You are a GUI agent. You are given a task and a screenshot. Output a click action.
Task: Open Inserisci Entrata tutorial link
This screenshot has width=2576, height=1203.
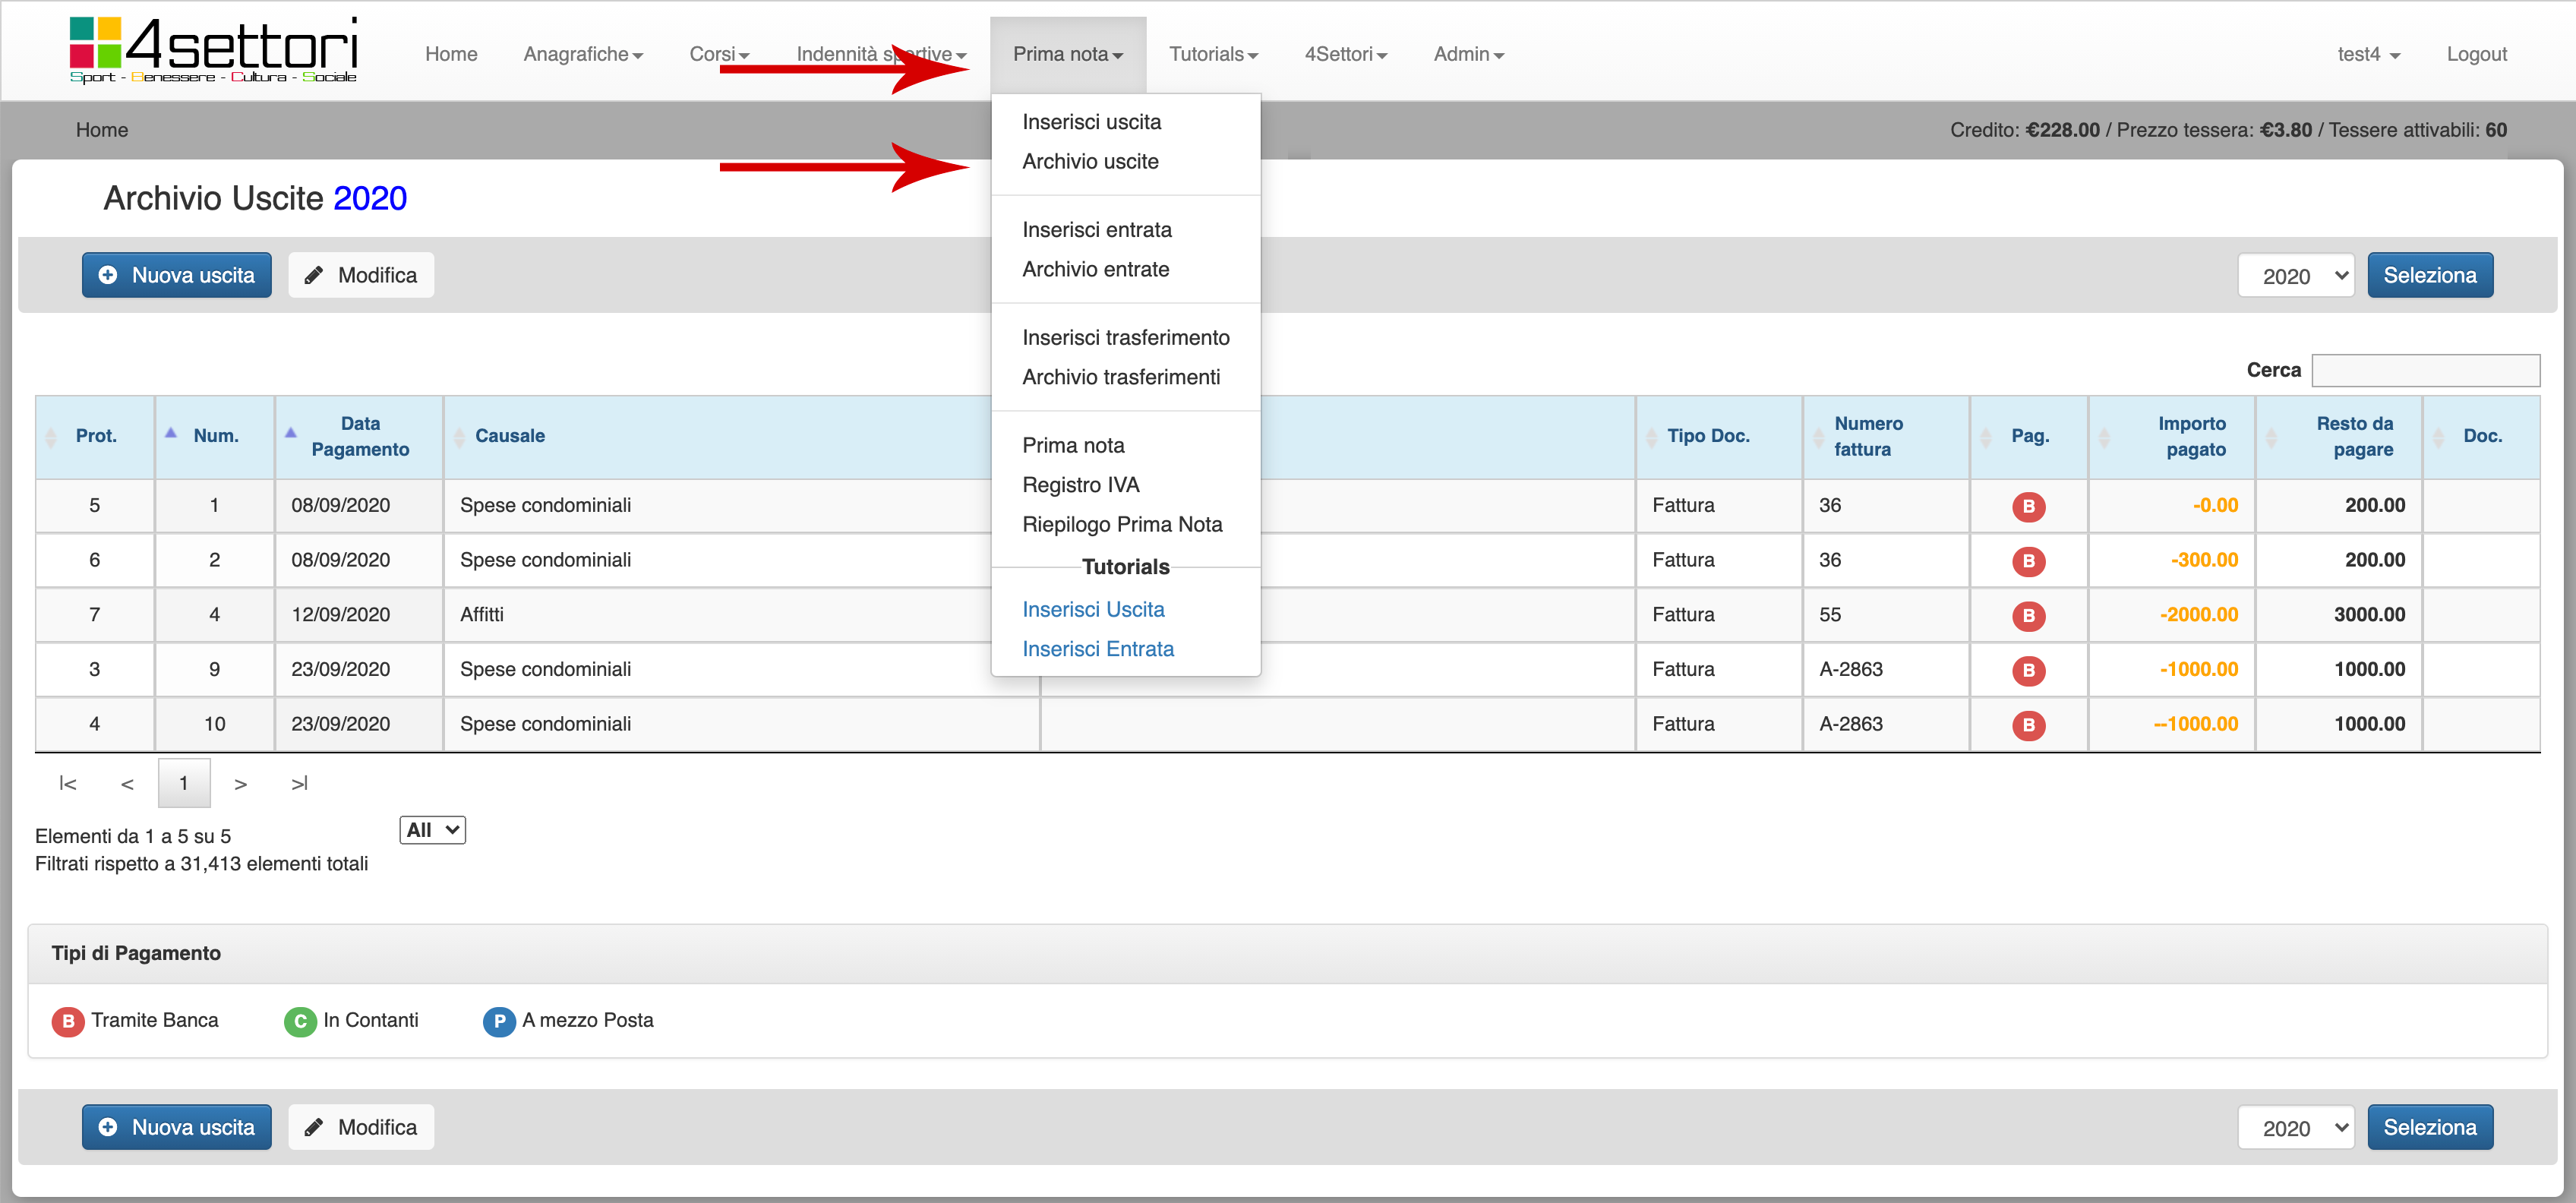tap(1097, 649)
